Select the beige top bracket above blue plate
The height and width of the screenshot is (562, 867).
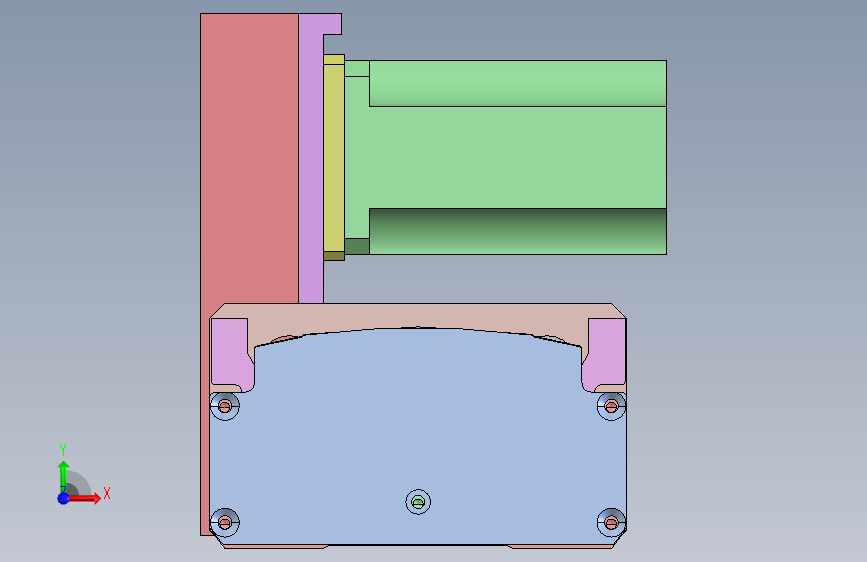(x=418, y=315)
